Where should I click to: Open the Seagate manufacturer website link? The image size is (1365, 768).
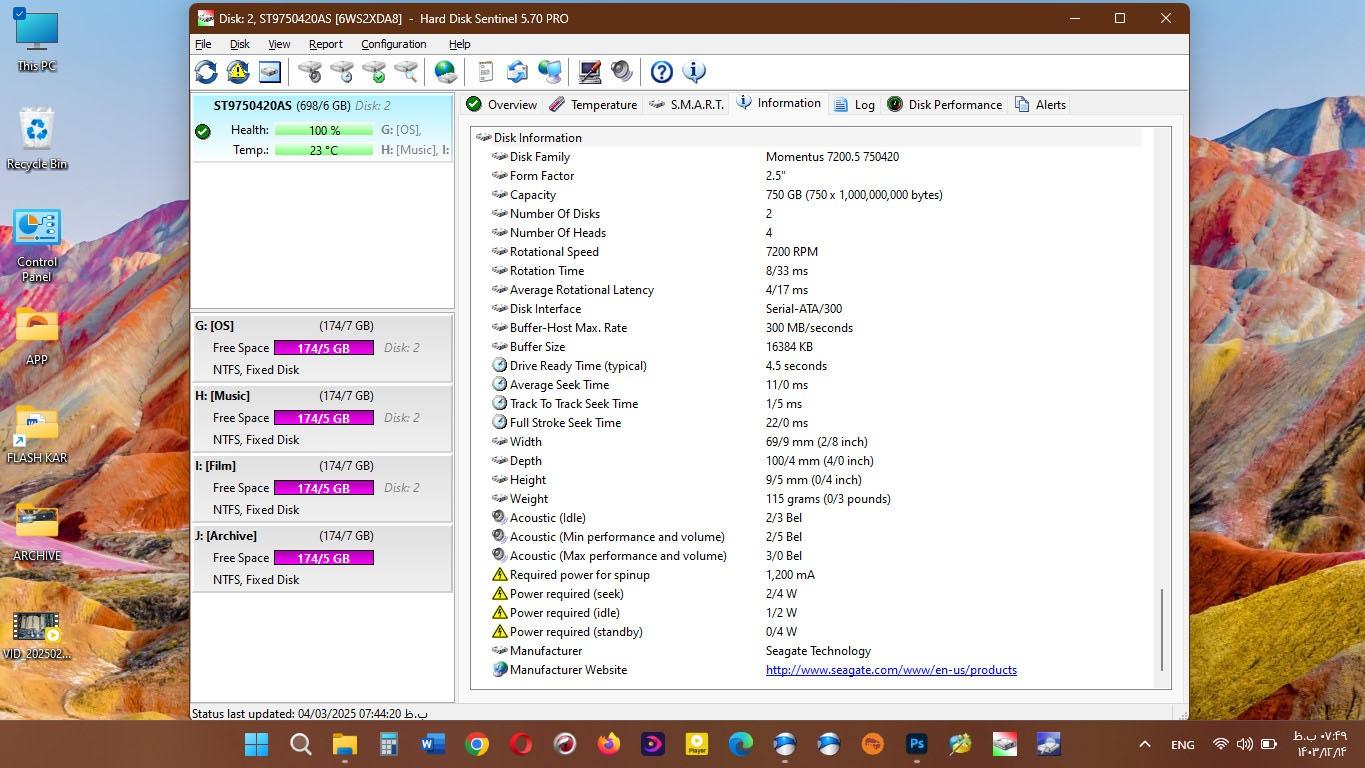891,670
